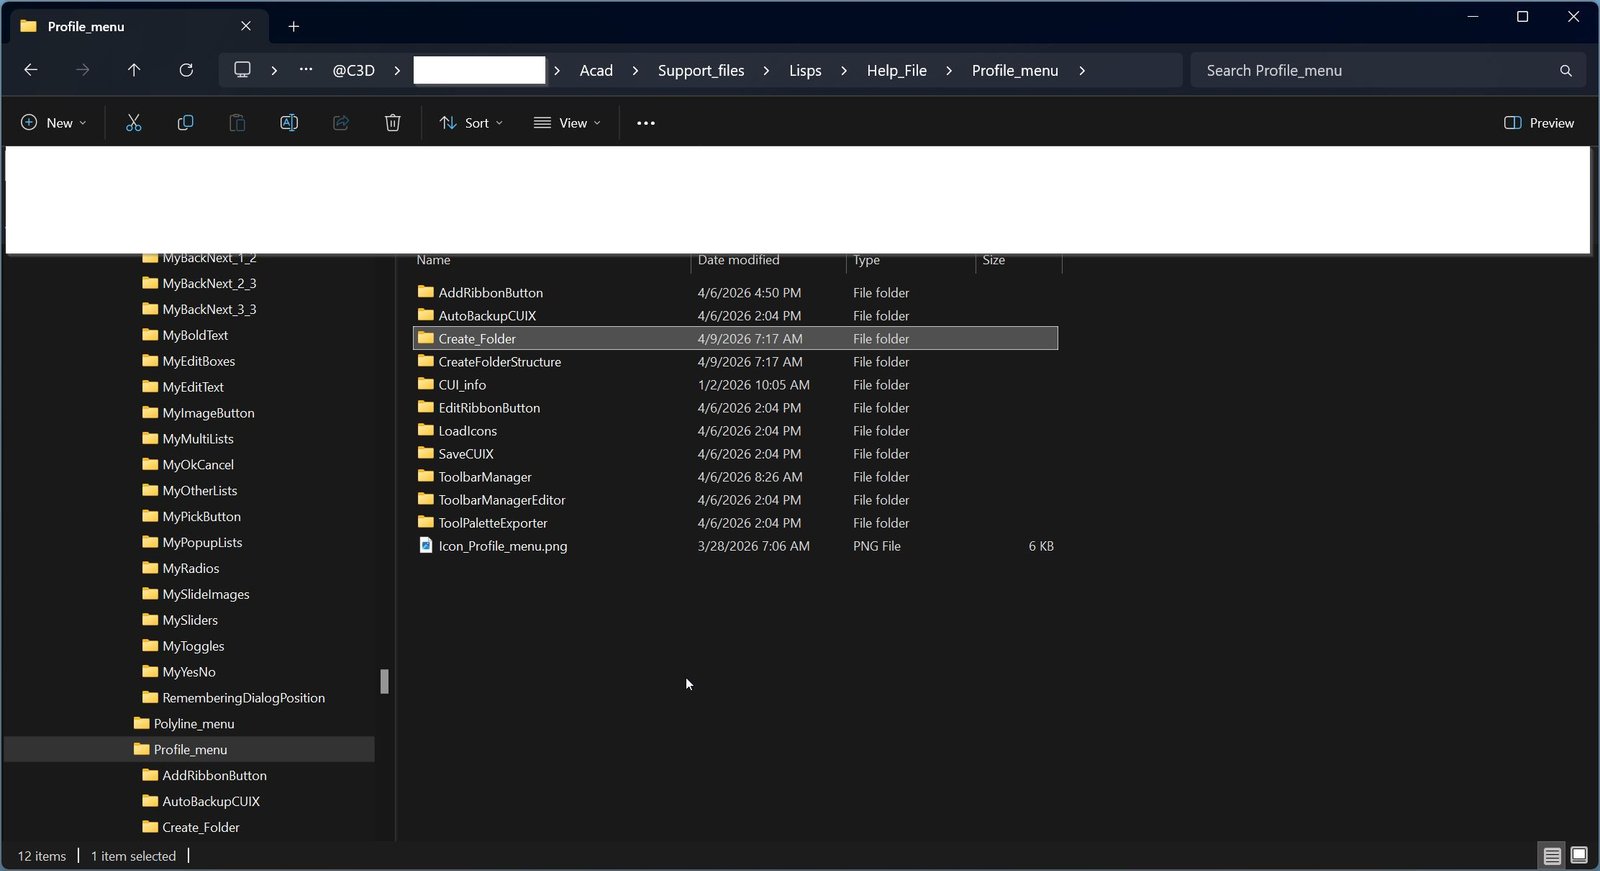
Task: Click Help_File in the breadcrumb path
Action: [x=897, y=71]
